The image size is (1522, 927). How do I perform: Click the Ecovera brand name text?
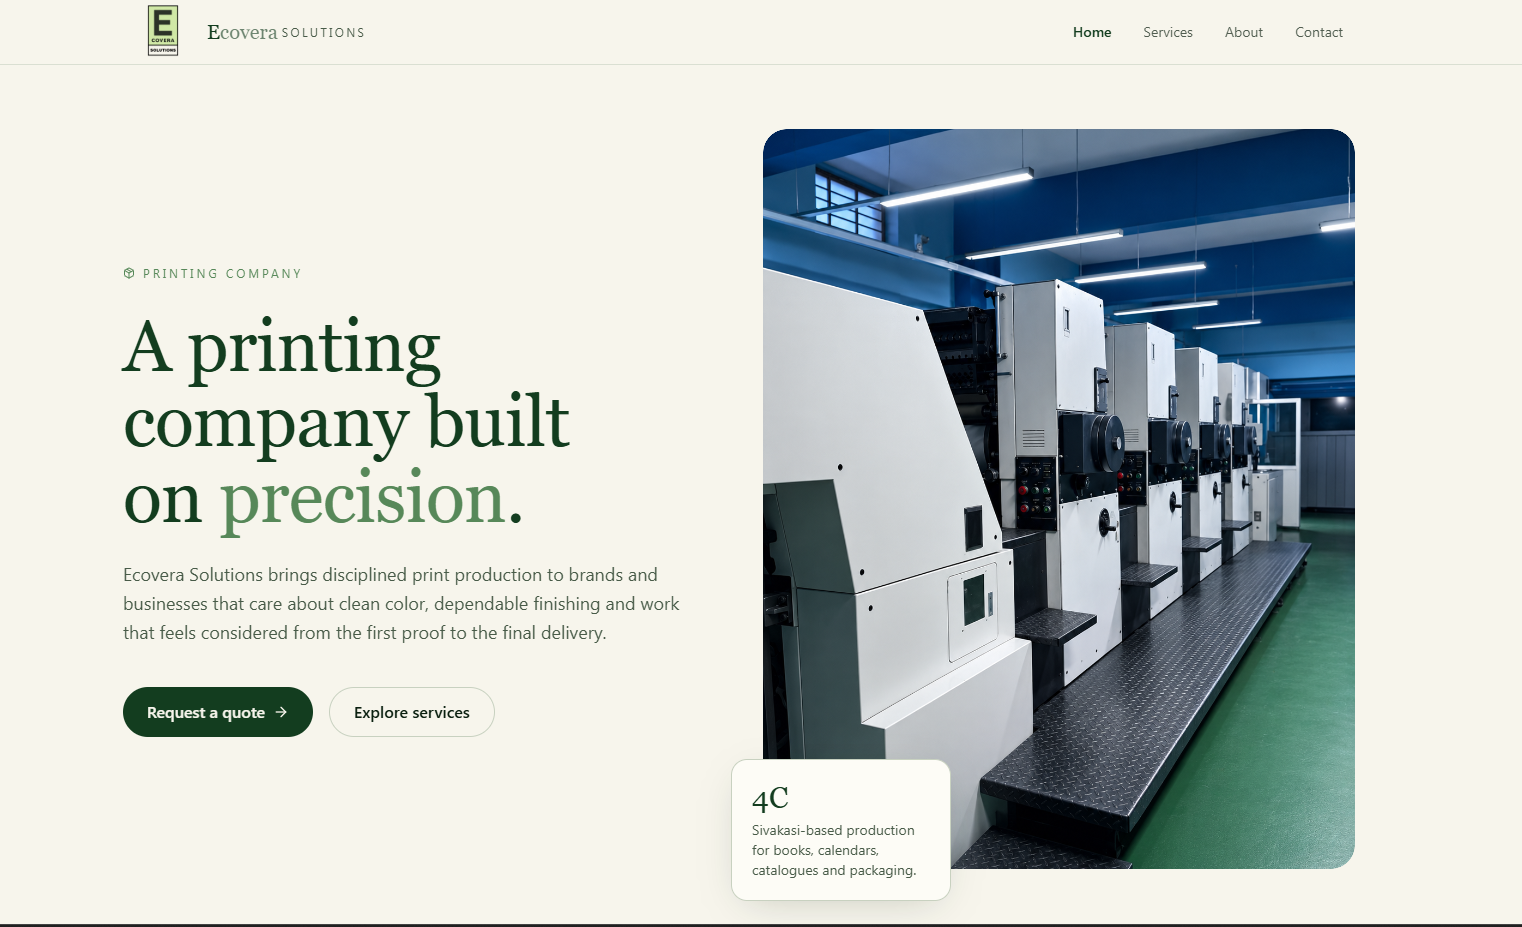coord(242,32)
